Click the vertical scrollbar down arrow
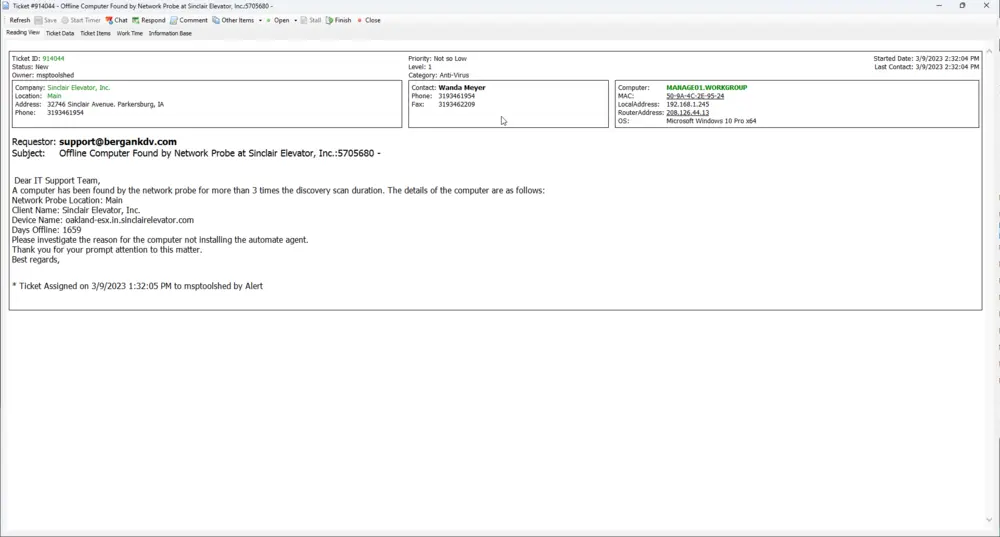The image size is (1000, 537). (990, 520)
